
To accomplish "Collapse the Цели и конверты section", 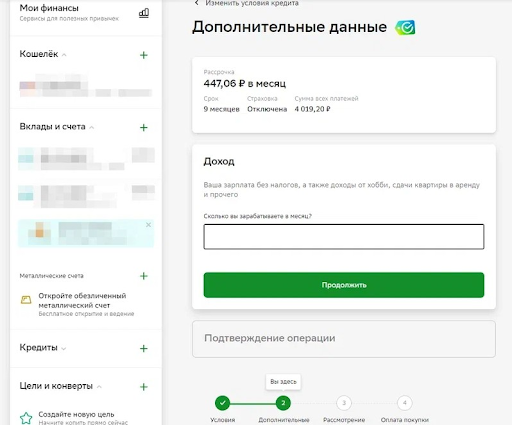I will 99,387.
